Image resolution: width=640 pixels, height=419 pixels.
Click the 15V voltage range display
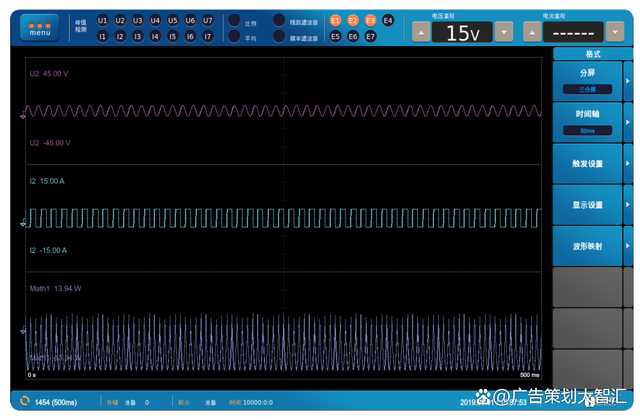[x=462, y=32]
